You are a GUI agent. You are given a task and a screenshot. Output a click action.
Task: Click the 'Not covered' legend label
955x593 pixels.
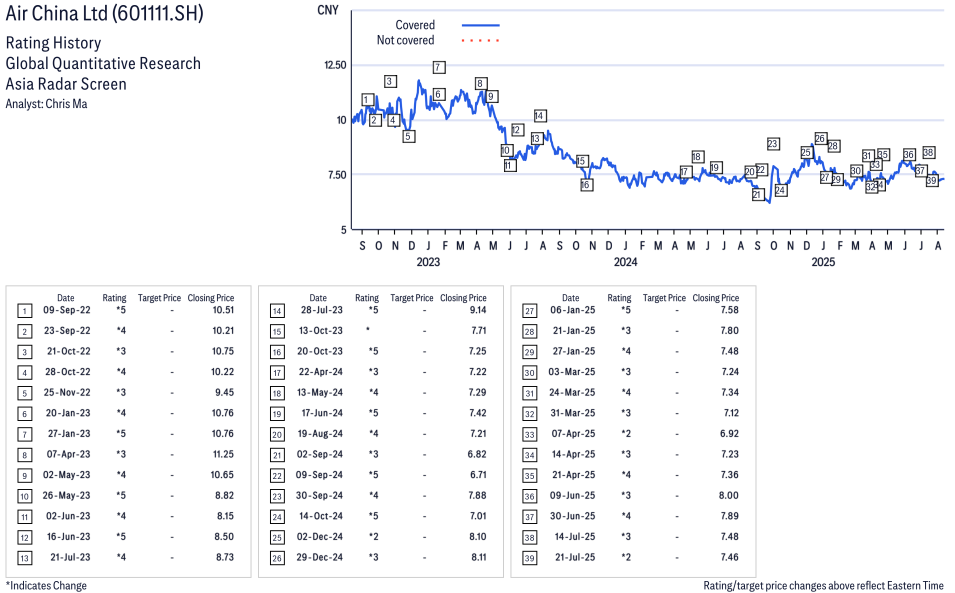coord(406,40)
